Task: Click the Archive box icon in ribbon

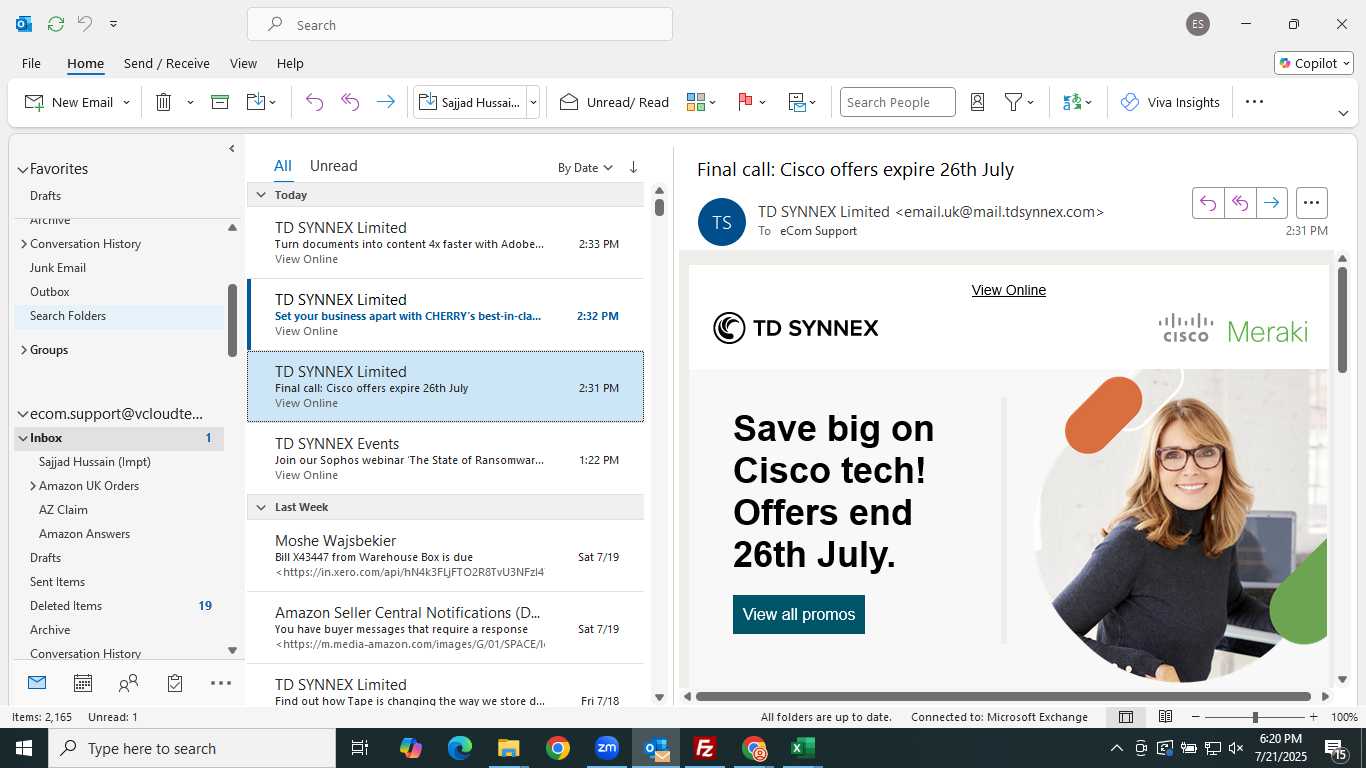Action: 220,102
